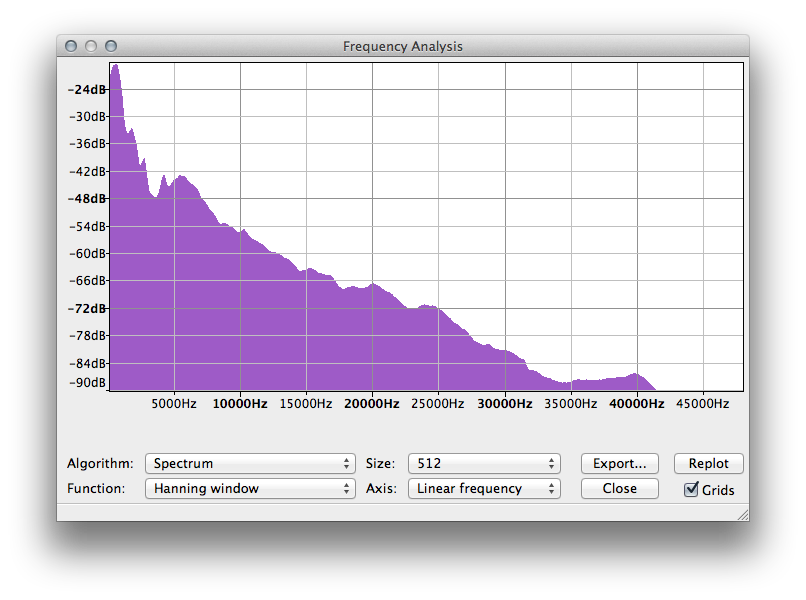806x600 pixels.
Task: Click the -54dB axis label
Action: (87, 226)
